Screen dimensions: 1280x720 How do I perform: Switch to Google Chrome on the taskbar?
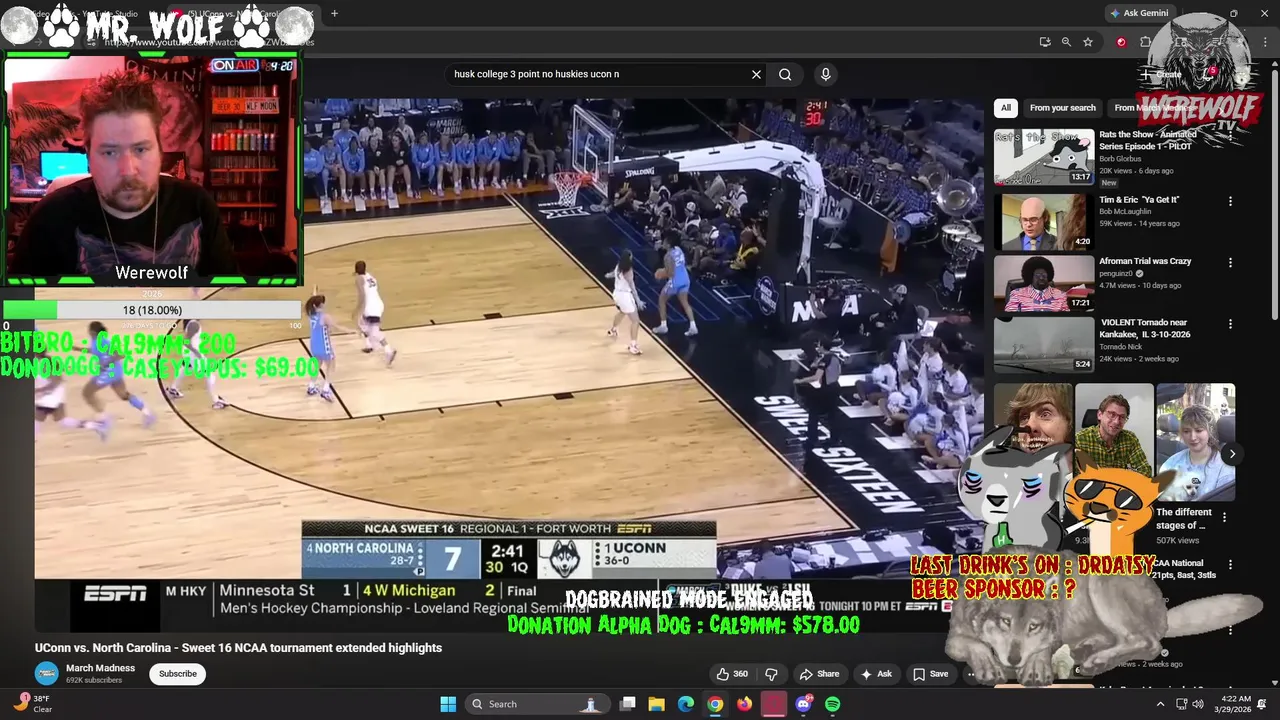[715, 704]
